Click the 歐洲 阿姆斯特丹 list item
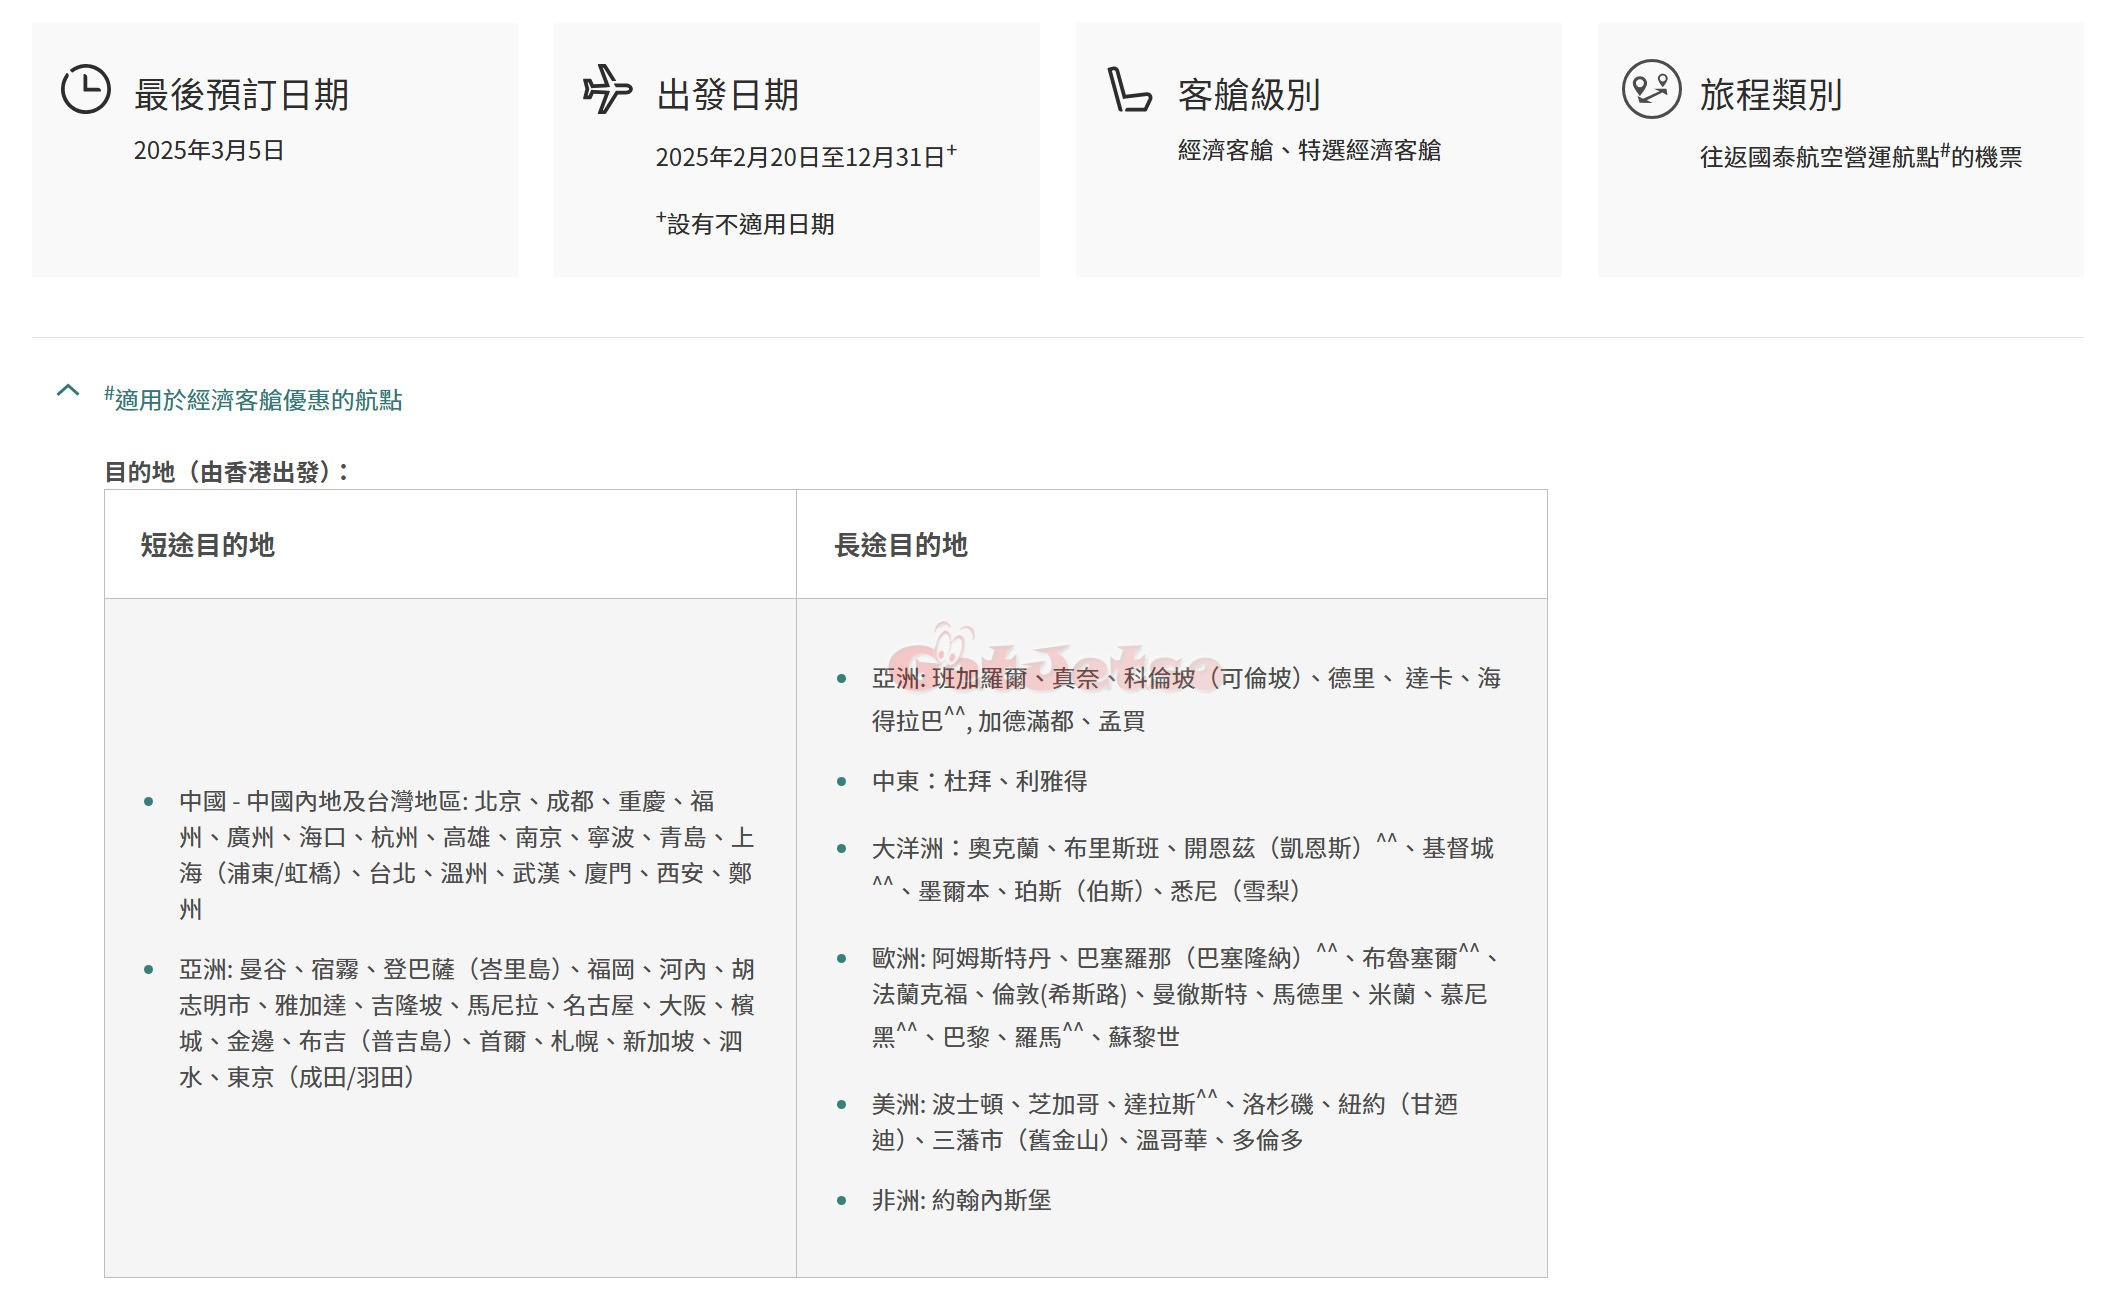 (x=1186, y=996)
